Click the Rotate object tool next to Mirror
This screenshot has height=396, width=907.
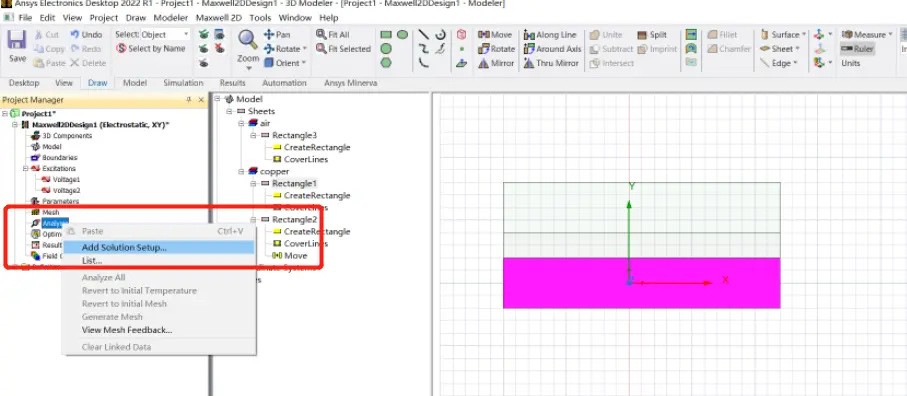pos(496,49)
